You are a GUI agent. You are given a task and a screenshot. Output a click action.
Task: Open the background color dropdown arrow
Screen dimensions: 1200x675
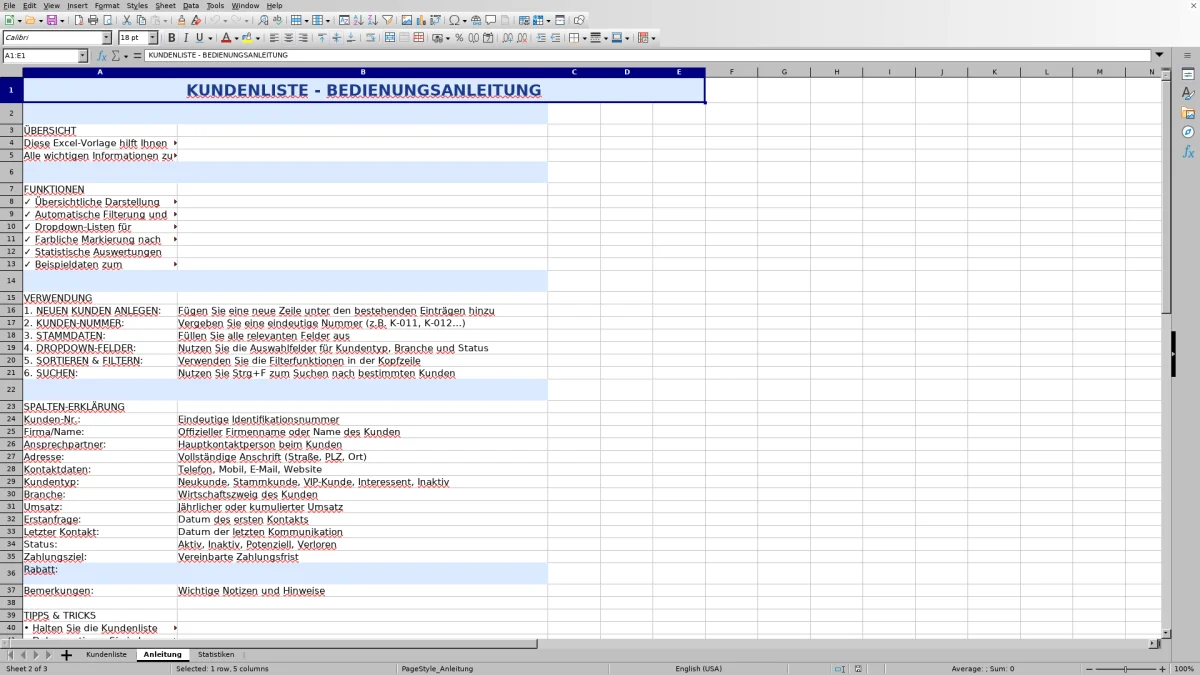[257, 38]
